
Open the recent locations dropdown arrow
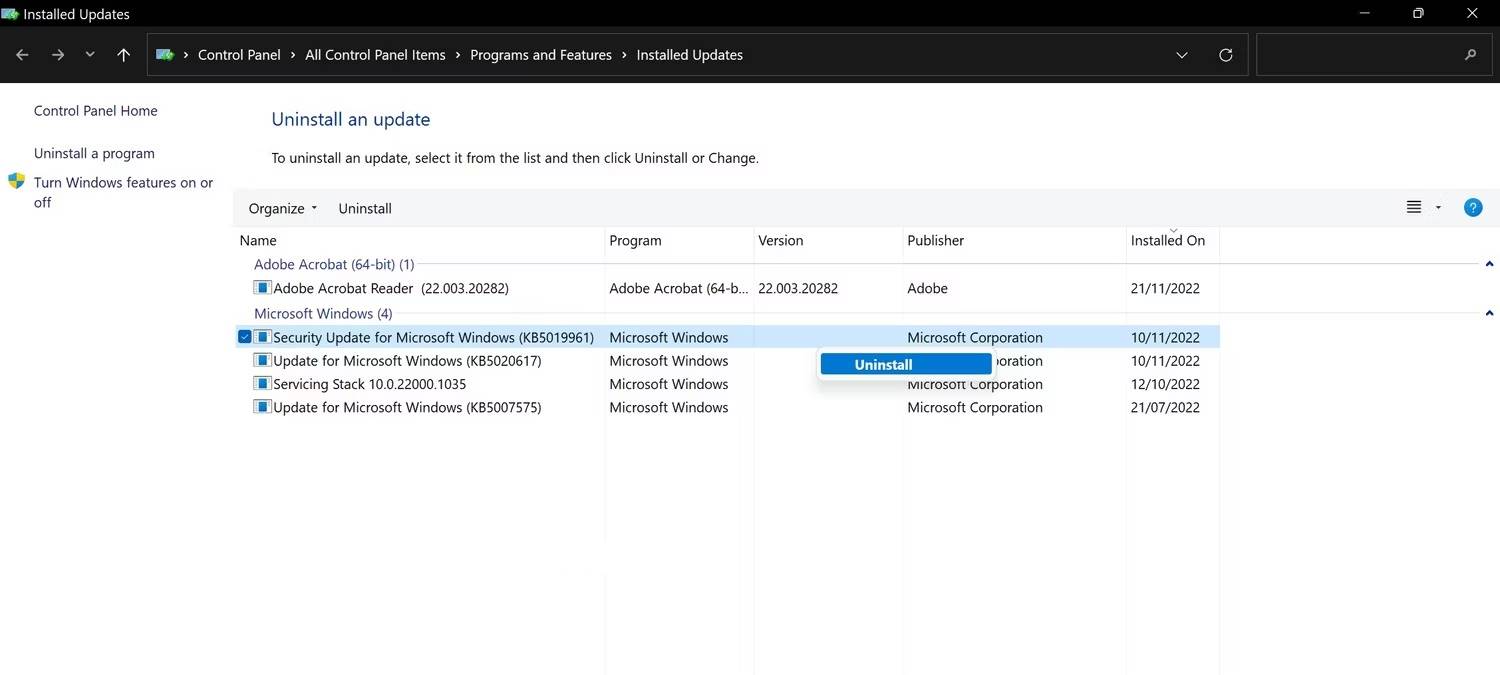coord(90,55)
